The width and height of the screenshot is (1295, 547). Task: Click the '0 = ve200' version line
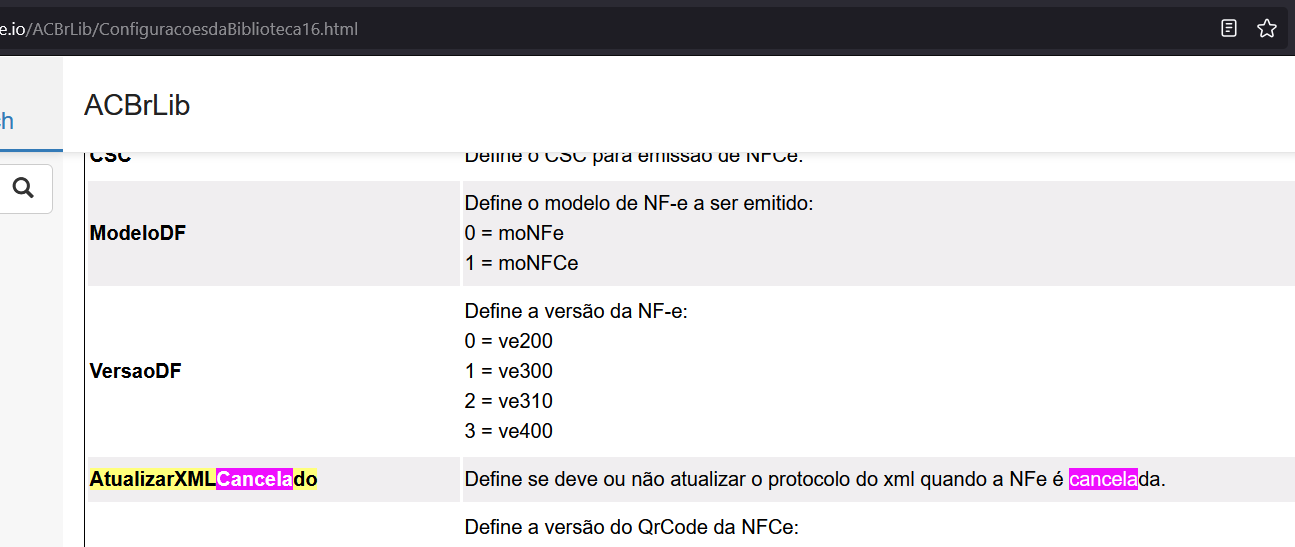509,341
